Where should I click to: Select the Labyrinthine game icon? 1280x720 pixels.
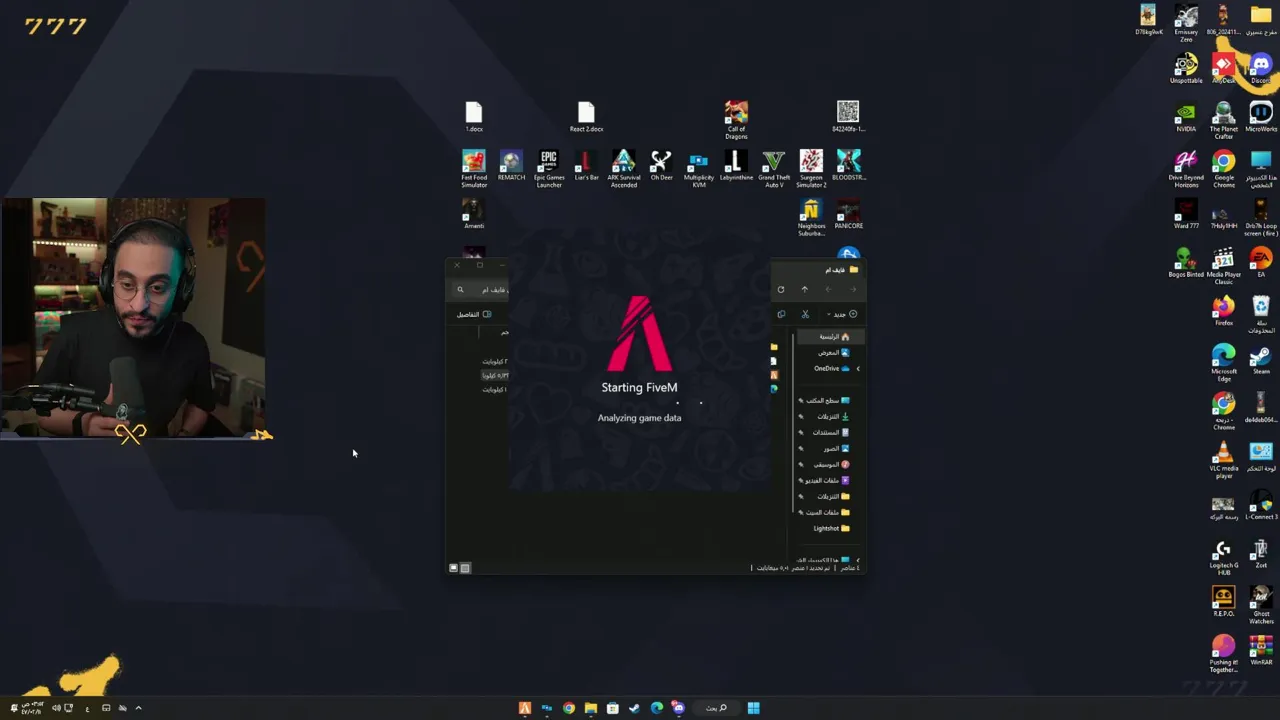point(736,166)
